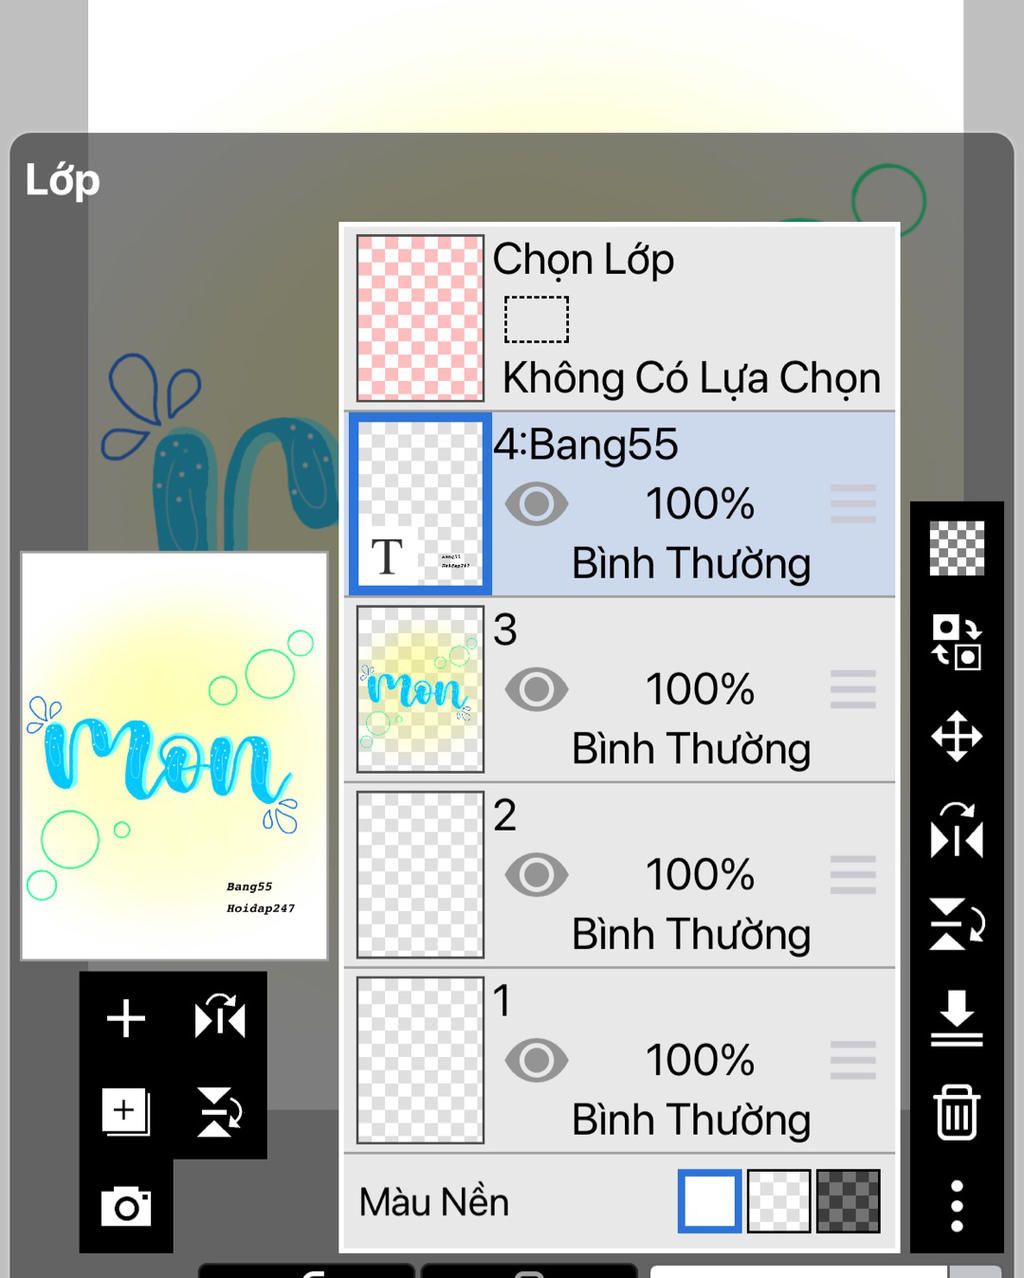The width and height of the screenshot is (1024, 1278).
Task: Flip layer horizontally from right toolbar
Action: pyautogui.click(x=957, y=831)
